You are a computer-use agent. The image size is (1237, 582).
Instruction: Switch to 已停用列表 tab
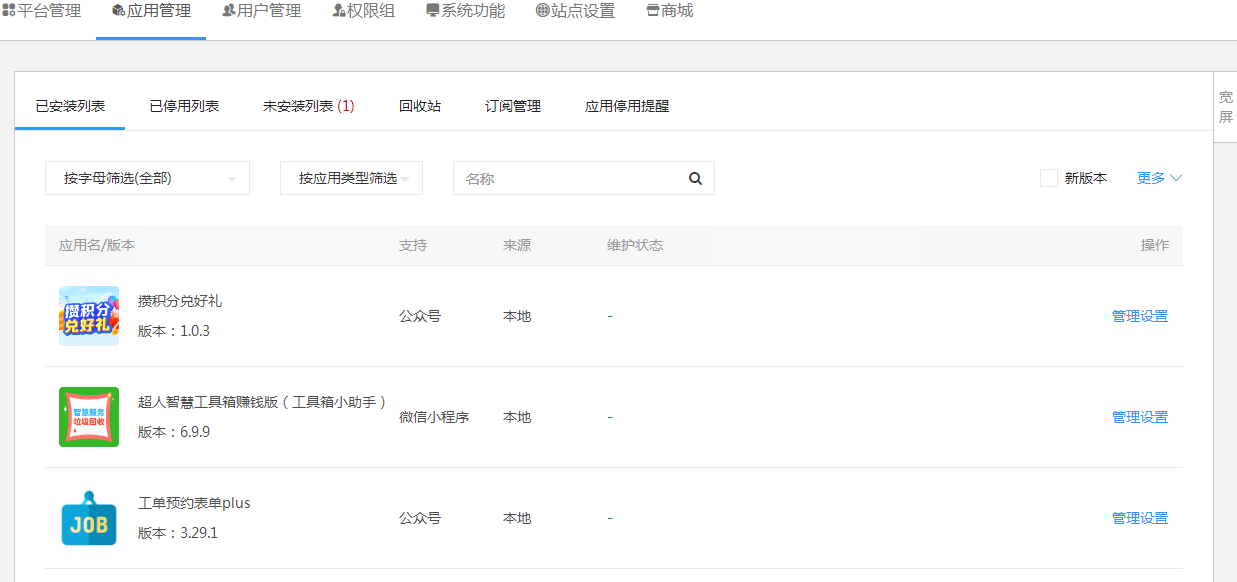(184, 106)
